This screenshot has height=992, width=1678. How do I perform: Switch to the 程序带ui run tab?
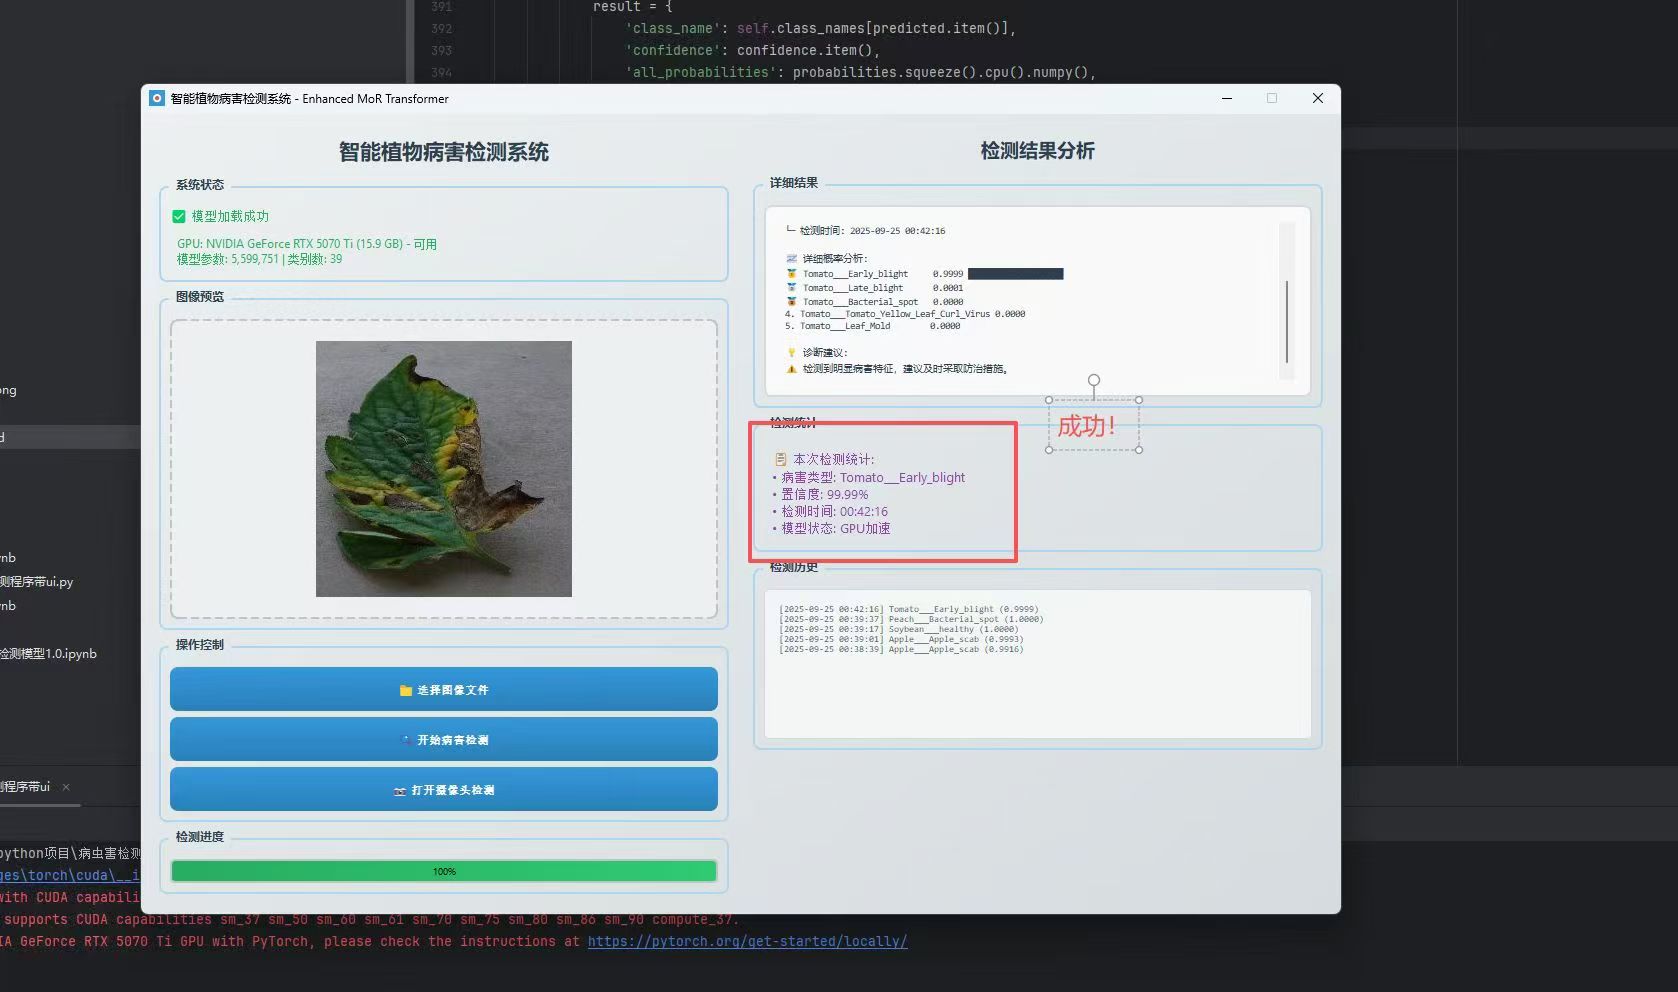point(25,787)
